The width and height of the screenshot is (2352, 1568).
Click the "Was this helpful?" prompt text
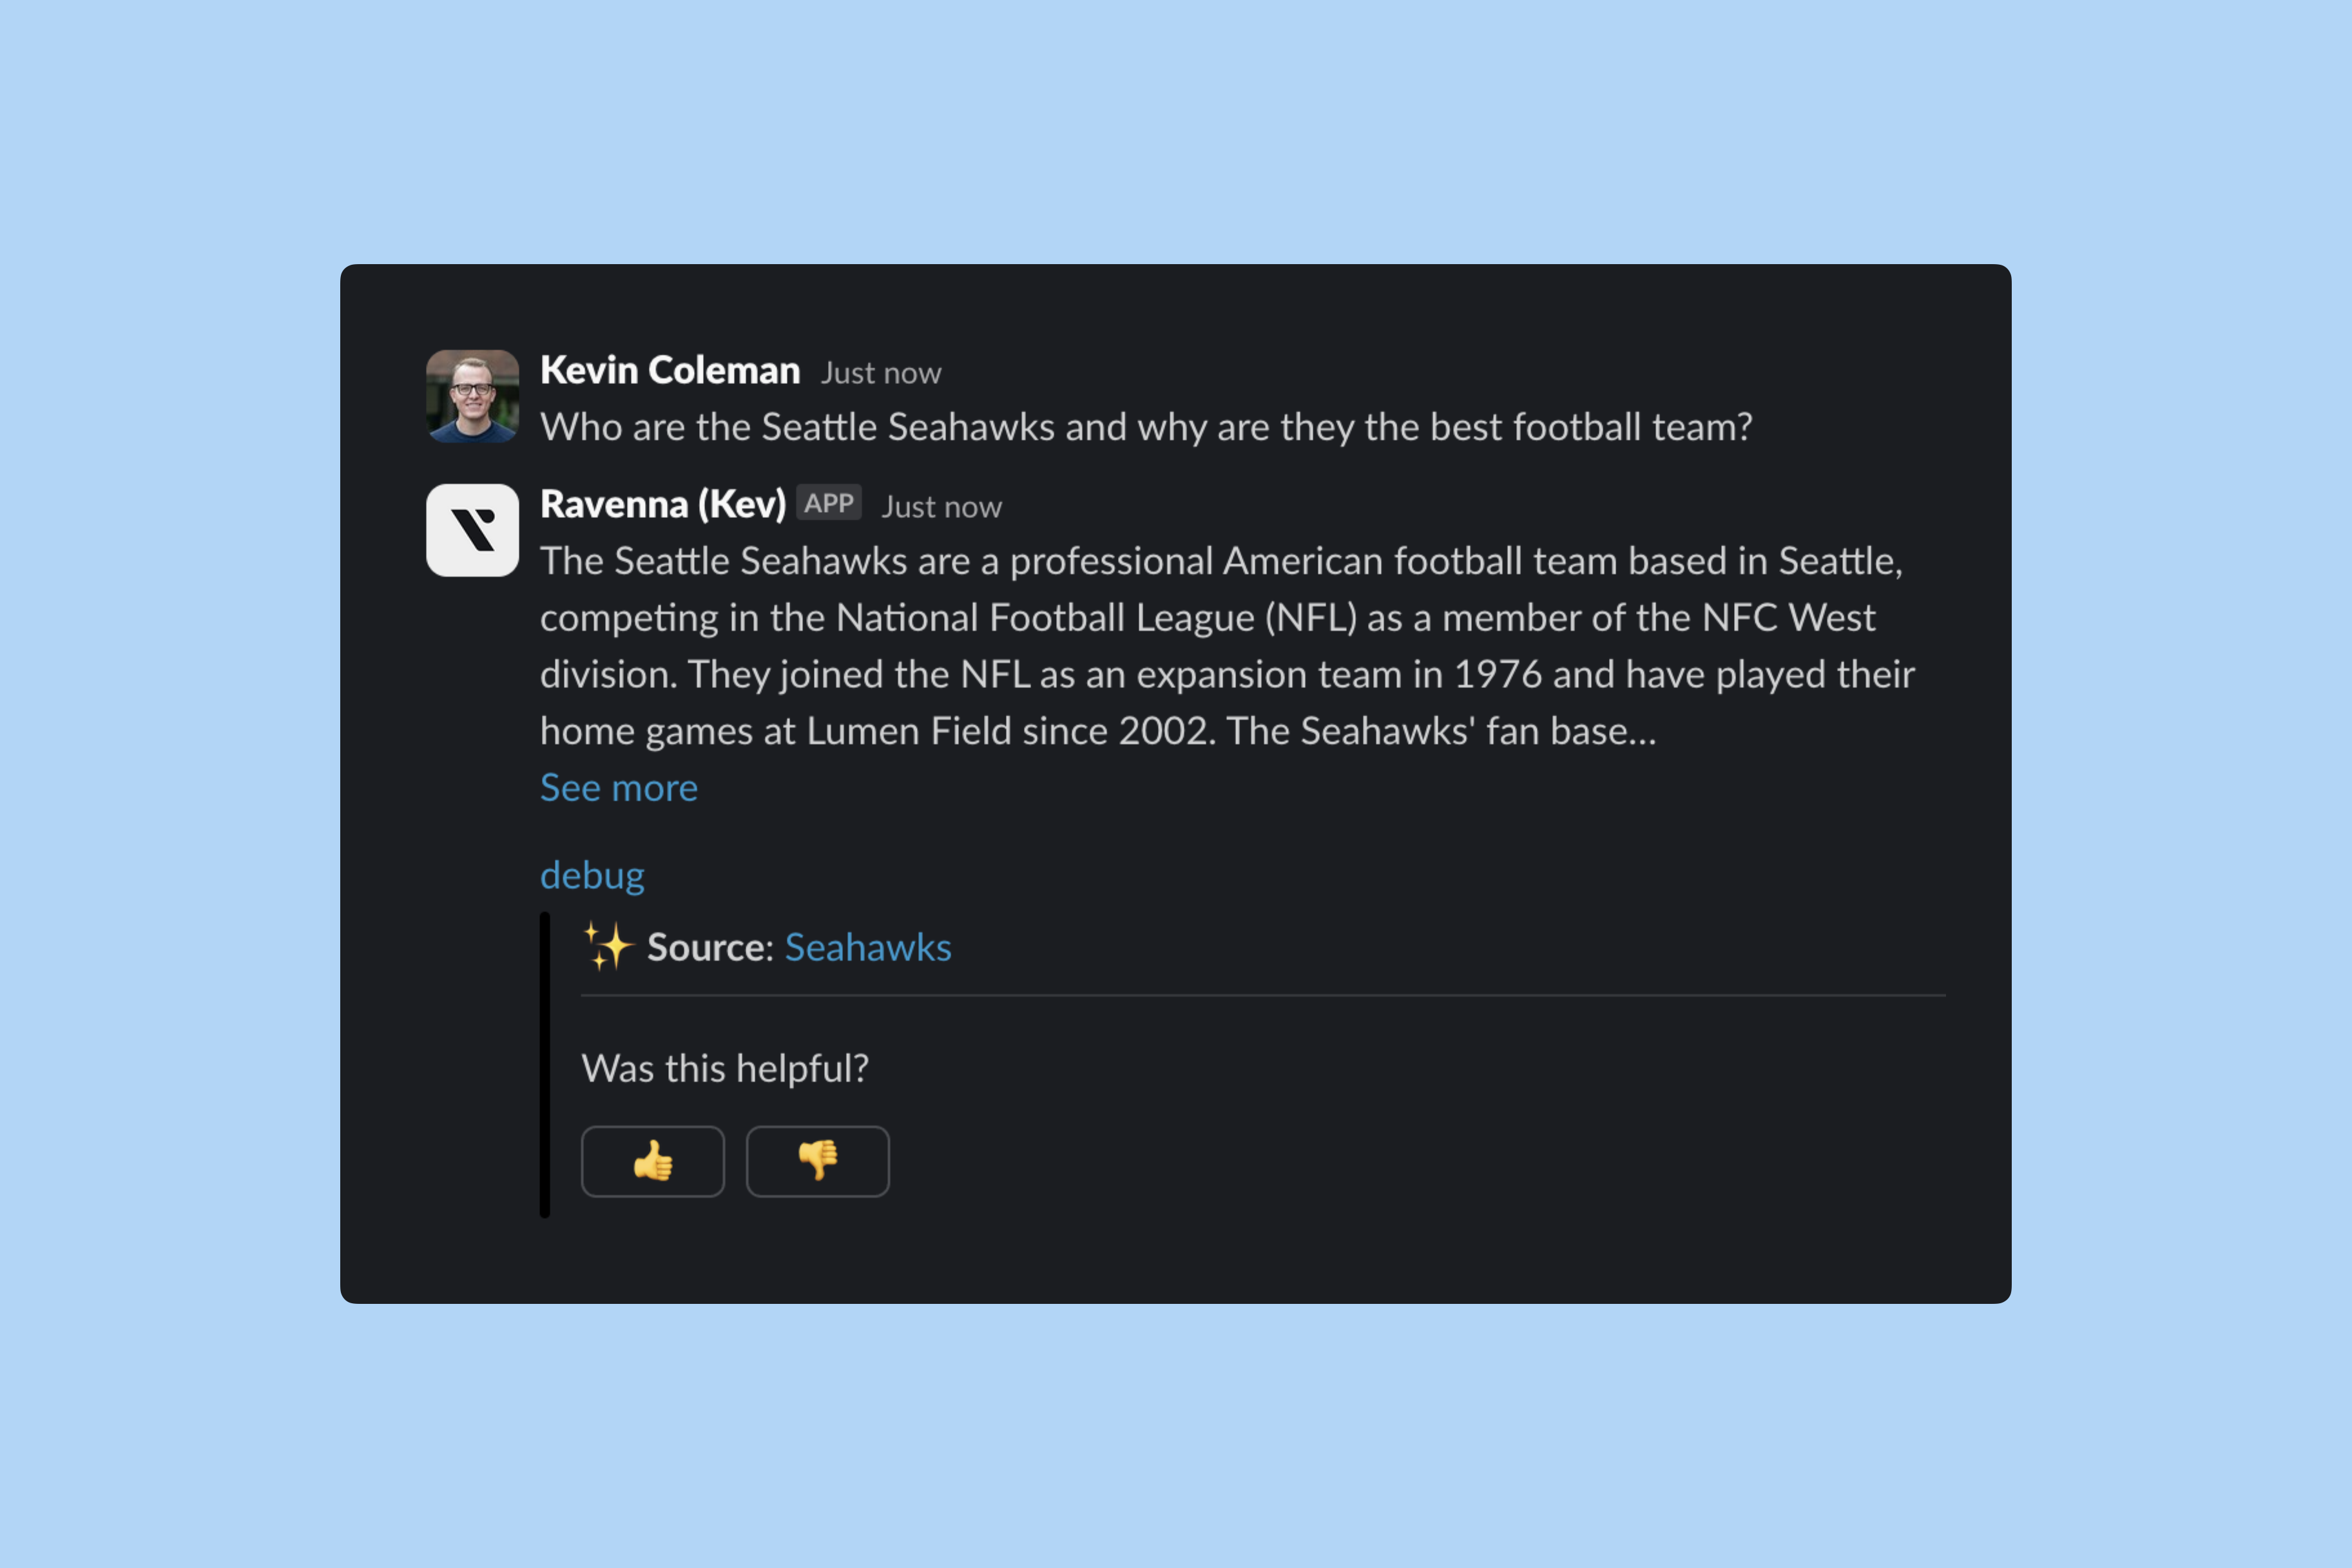coord(725,1068)
